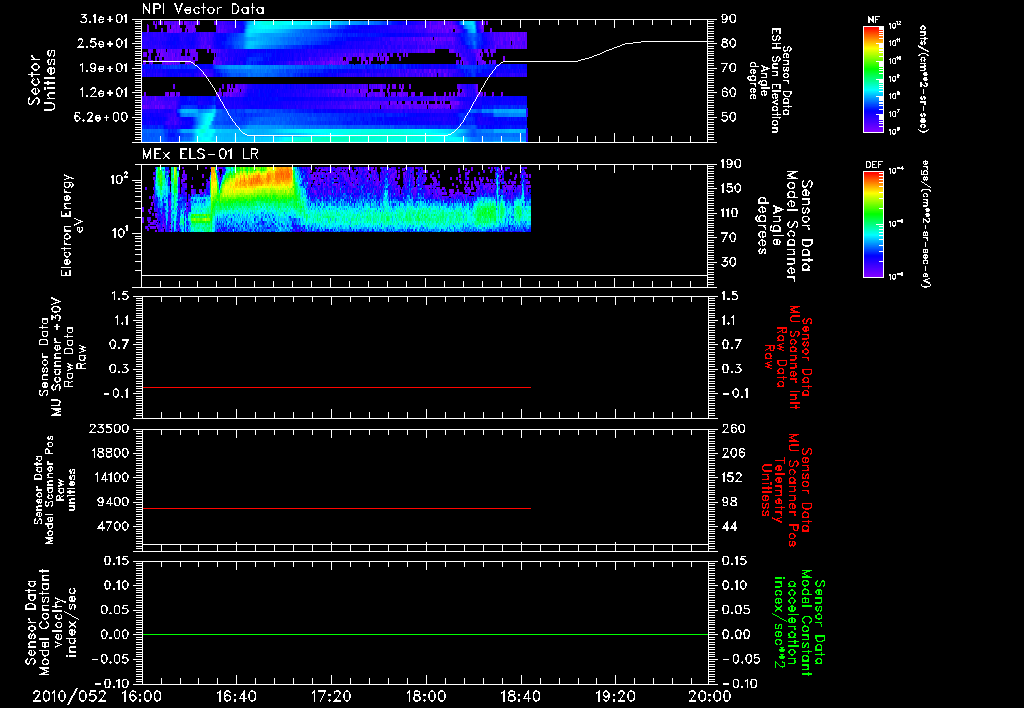Click the '9400' scanner position tick value
Image resolution: width=1024 pixels, height=708 pixels.
pyautogui.click(x=112, y=502)
